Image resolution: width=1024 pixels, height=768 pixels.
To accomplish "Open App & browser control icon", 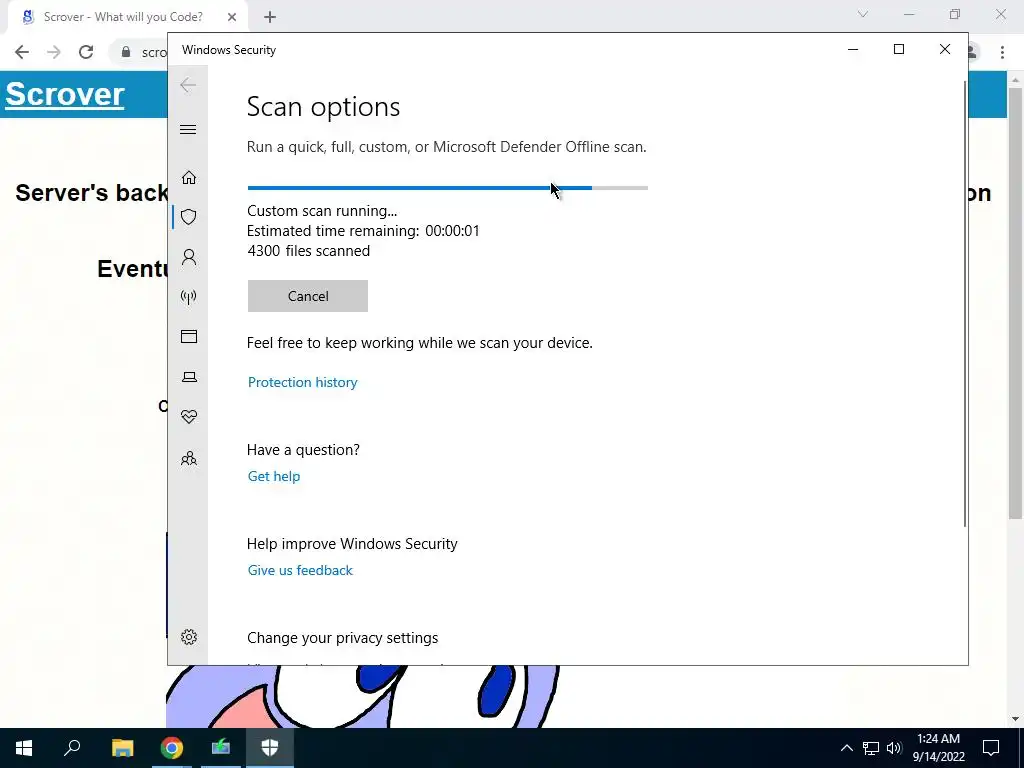I will 189,336.
